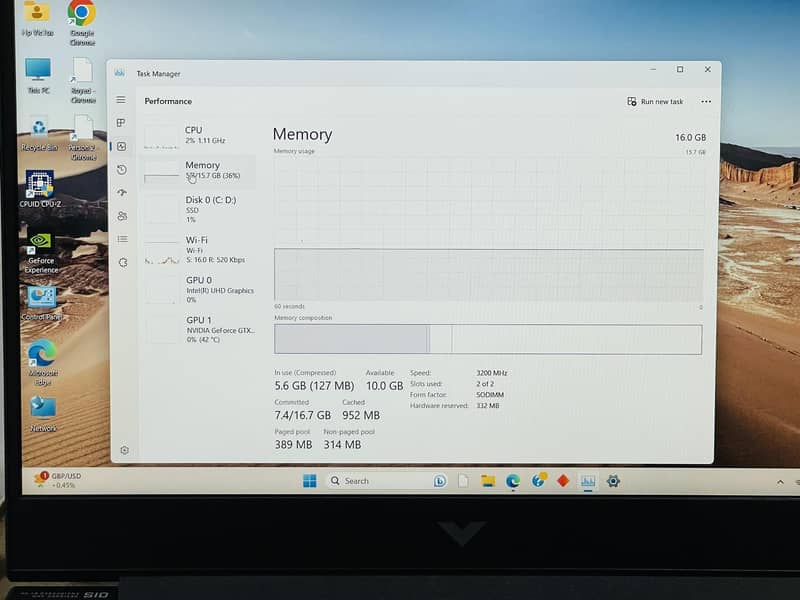
Task: Select GPU 1 NVIDIA GeForce GTX entry
Action: tap(200, 329)
